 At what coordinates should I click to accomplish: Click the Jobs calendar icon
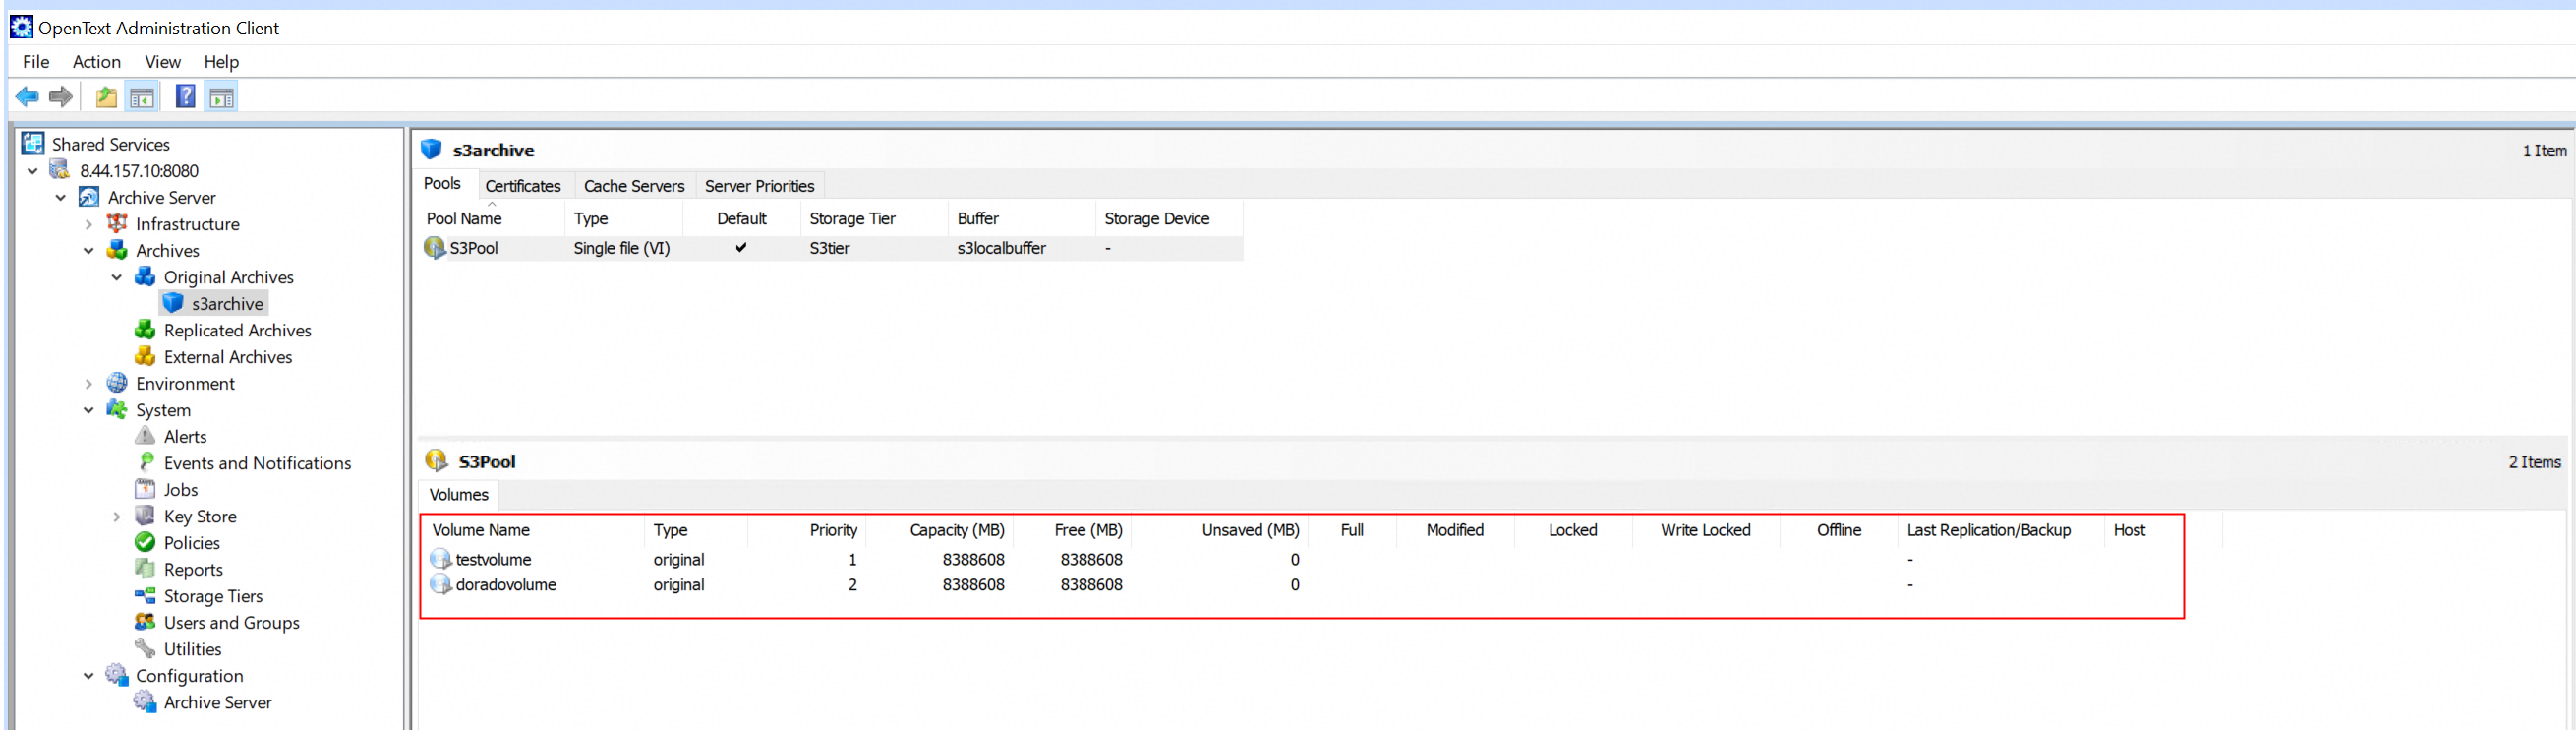point(145,489)
